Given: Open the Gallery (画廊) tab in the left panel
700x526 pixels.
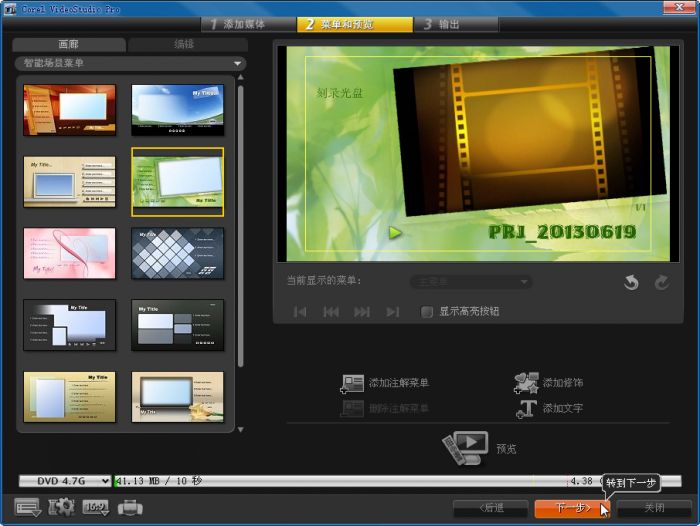Looking at the screenshot, I should click(69, 45).
